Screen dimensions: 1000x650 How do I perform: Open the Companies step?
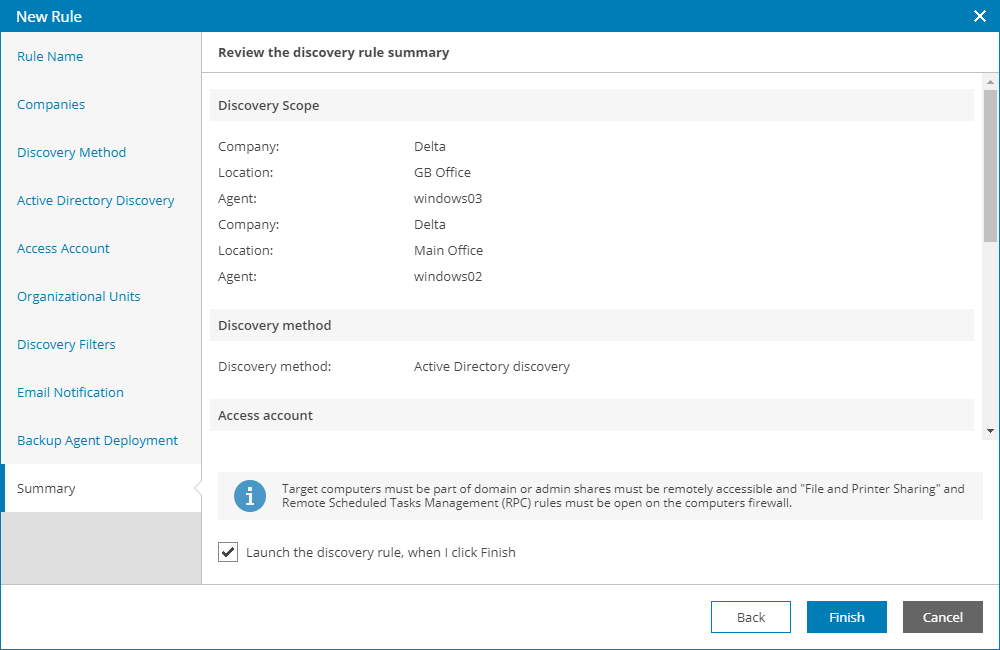[51, 105]
